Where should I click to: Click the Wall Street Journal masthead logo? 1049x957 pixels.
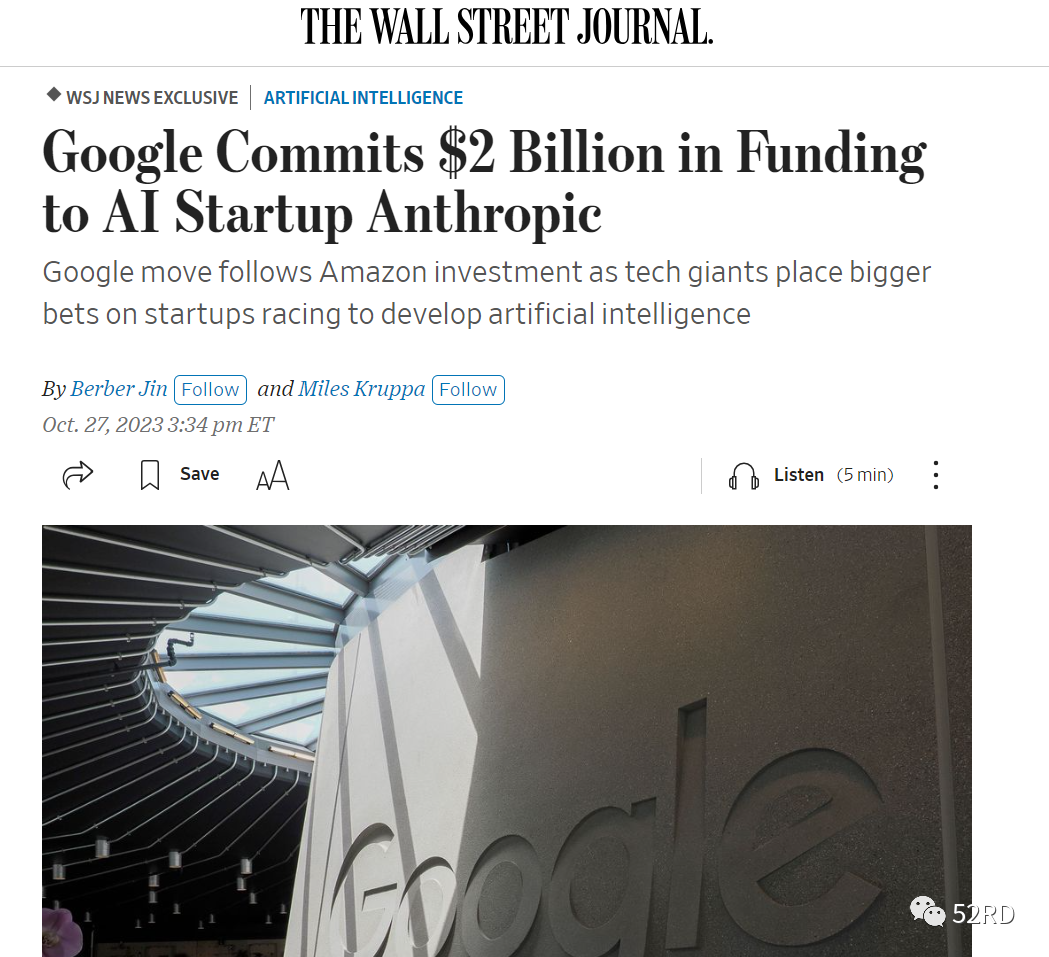tap(507, 27)
